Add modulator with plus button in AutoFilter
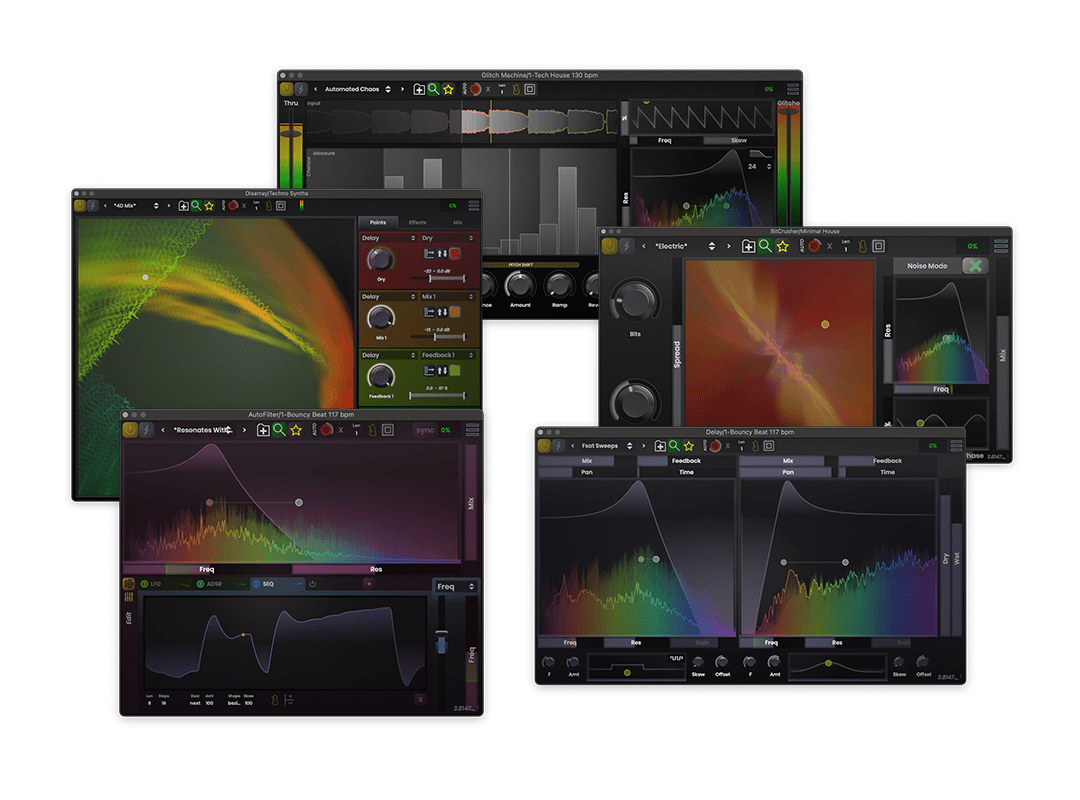The image size is (1080, 800). (x=368, y=584)
